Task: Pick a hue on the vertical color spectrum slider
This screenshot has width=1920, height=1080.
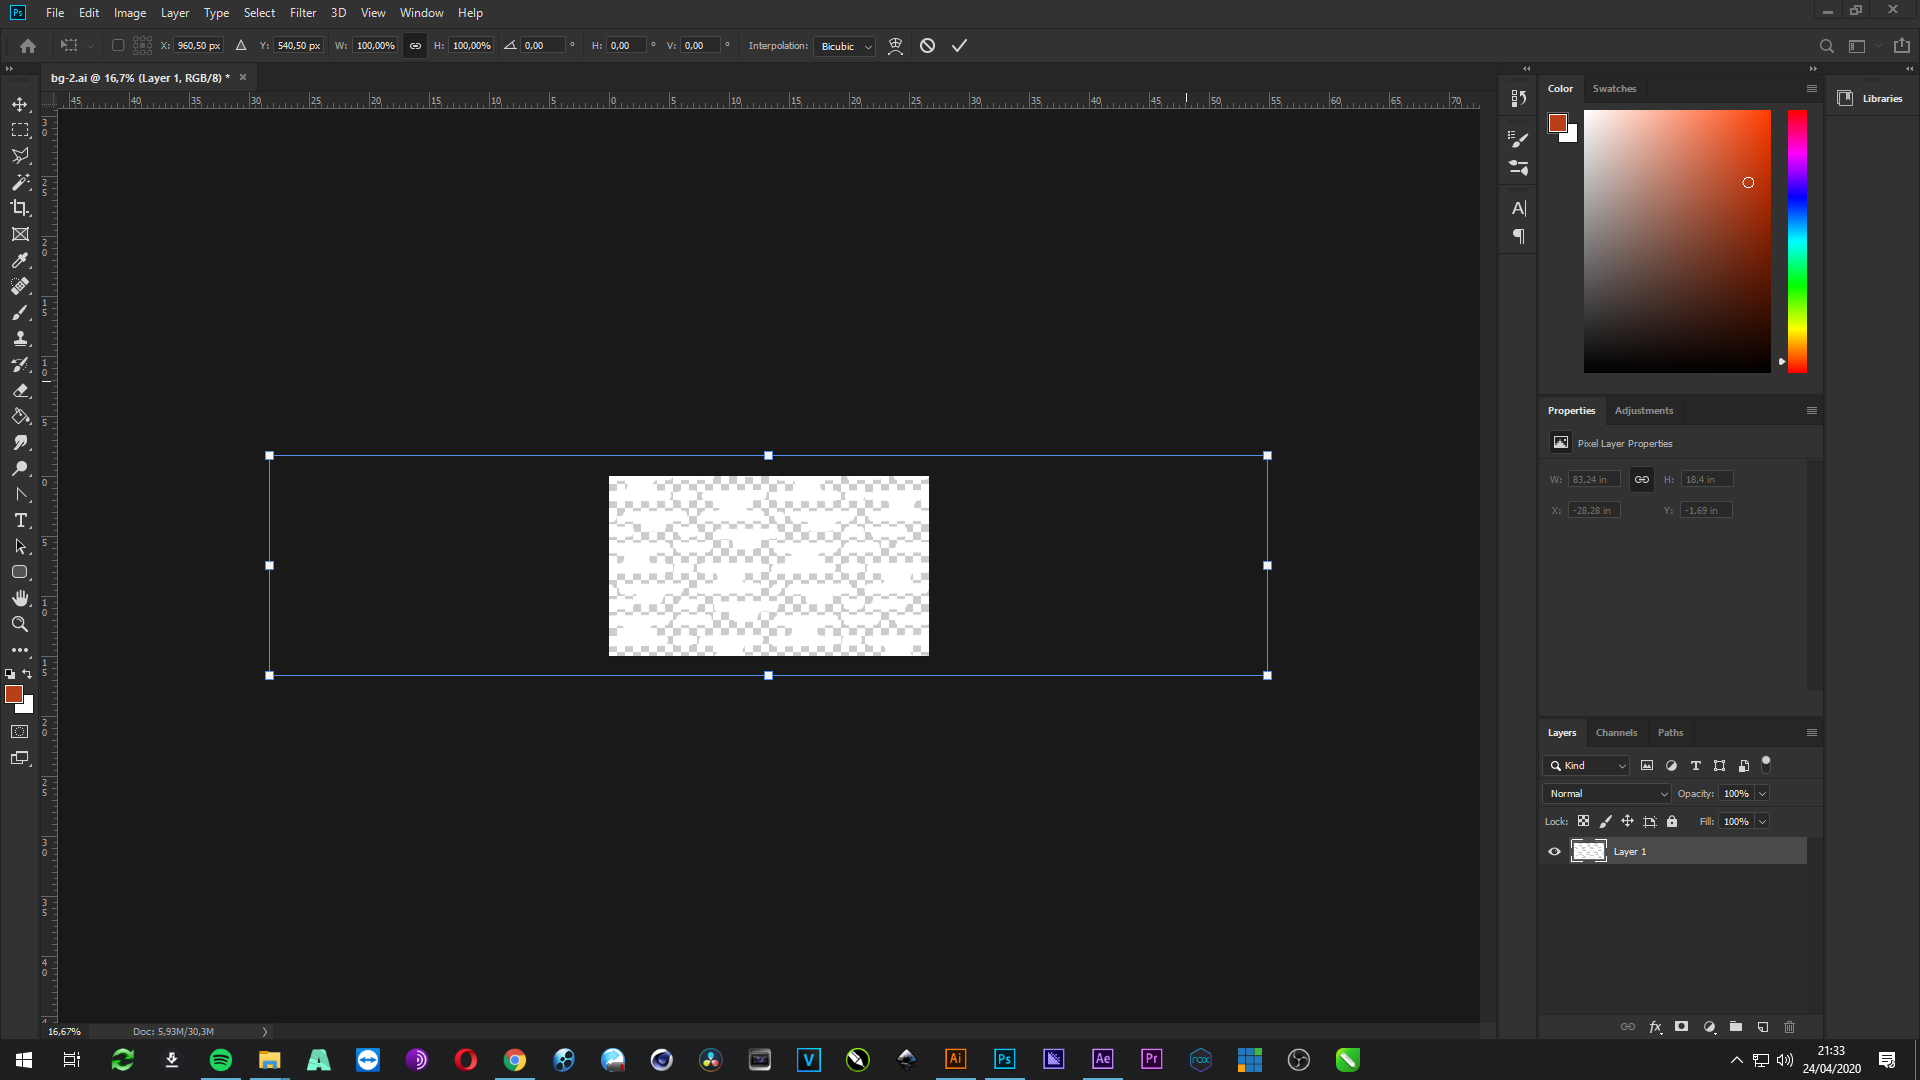Action: tap(1796, 240)
